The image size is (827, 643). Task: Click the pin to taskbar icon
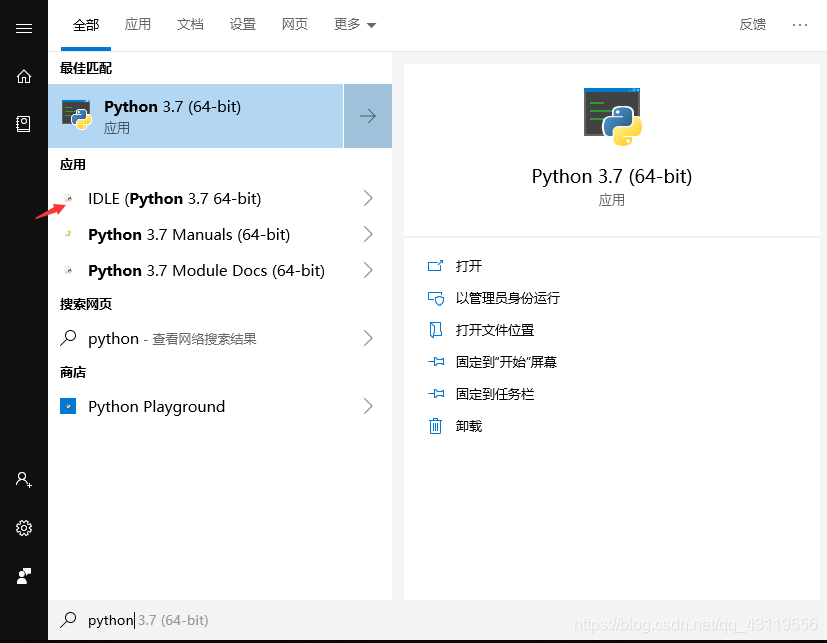(x=436, y=394)
